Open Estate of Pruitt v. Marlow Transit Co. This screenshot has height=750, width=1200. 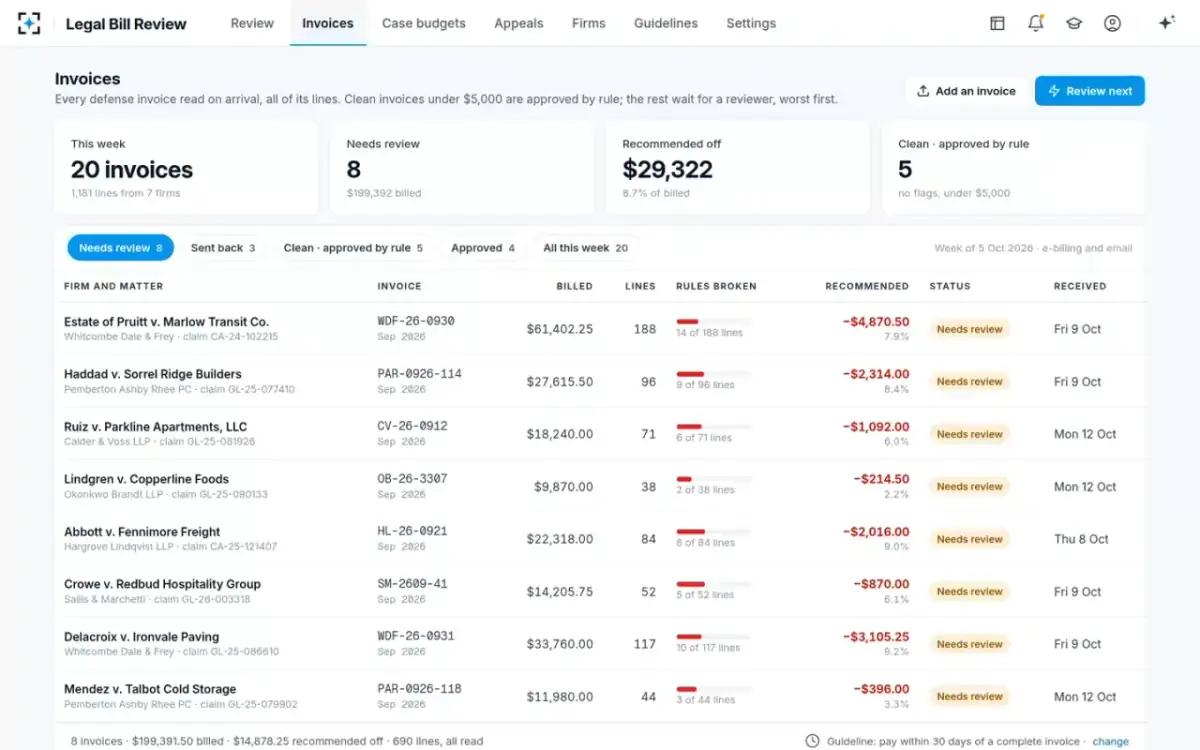(166, 322)
